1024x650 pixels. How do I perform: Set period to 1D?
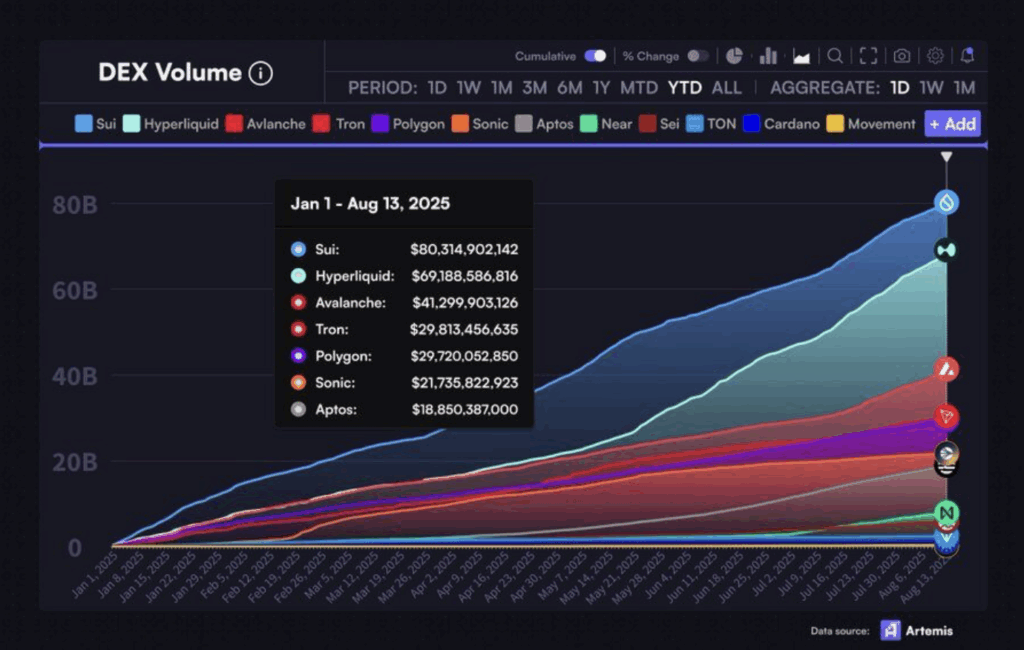[x=437, y=88]
